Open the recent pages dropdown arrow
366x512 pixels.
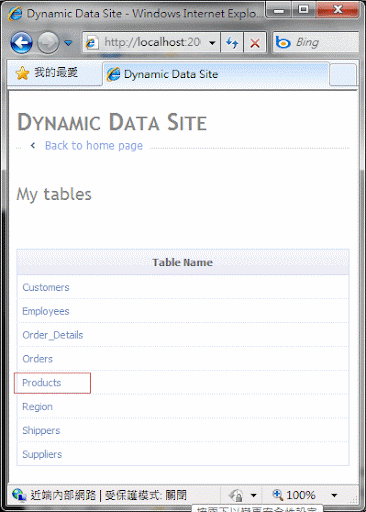tap(68, 43)
